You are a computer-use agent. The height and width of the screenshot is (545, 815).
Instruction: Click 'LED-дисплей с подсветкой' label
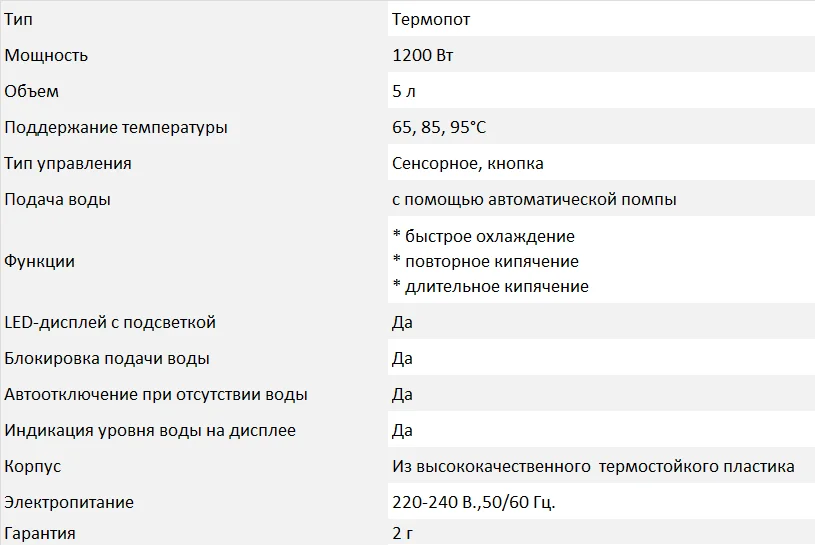[110, 323]
